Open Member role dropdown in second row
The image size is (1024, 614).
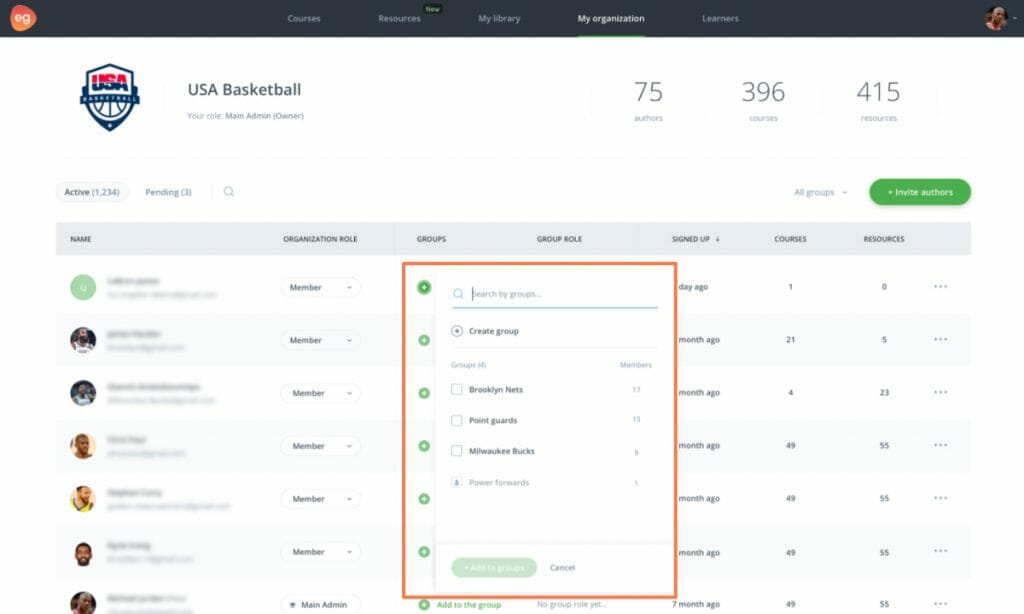(320, 340)
